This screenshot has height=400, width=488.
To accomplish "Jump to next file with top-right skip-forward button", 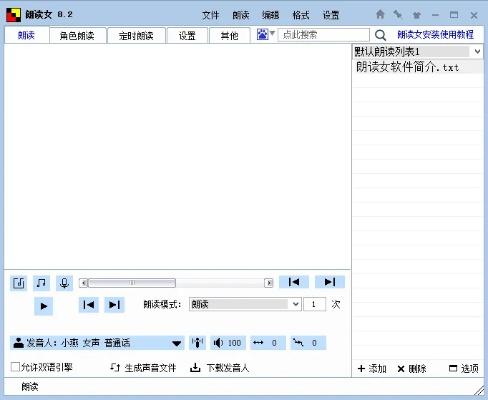I will point(330,282).
